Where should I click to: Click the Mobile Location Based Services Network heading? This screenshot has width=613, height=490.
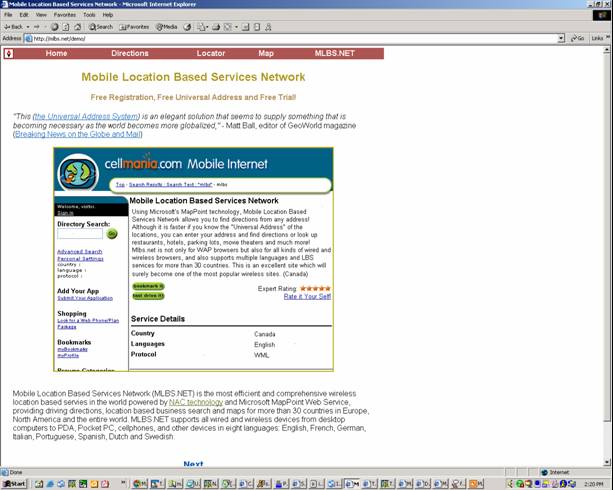pos(193,77)
